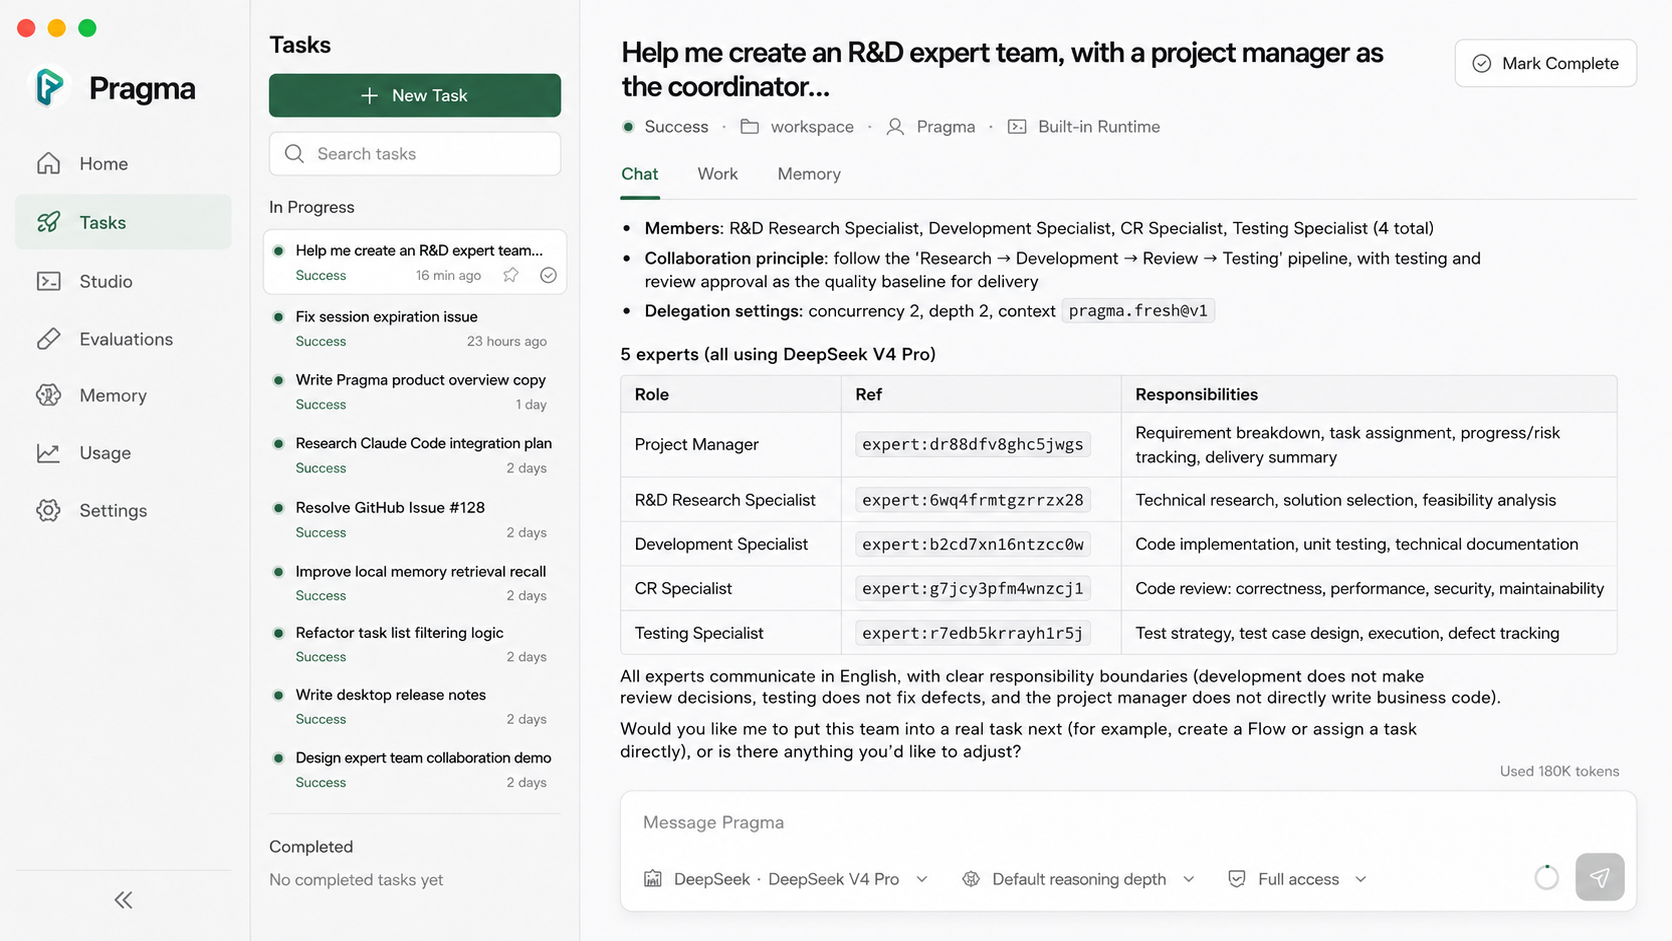Click the Built-in Runtime icon
This screenshot has height=941, width=1672.
click(1017, 126)
